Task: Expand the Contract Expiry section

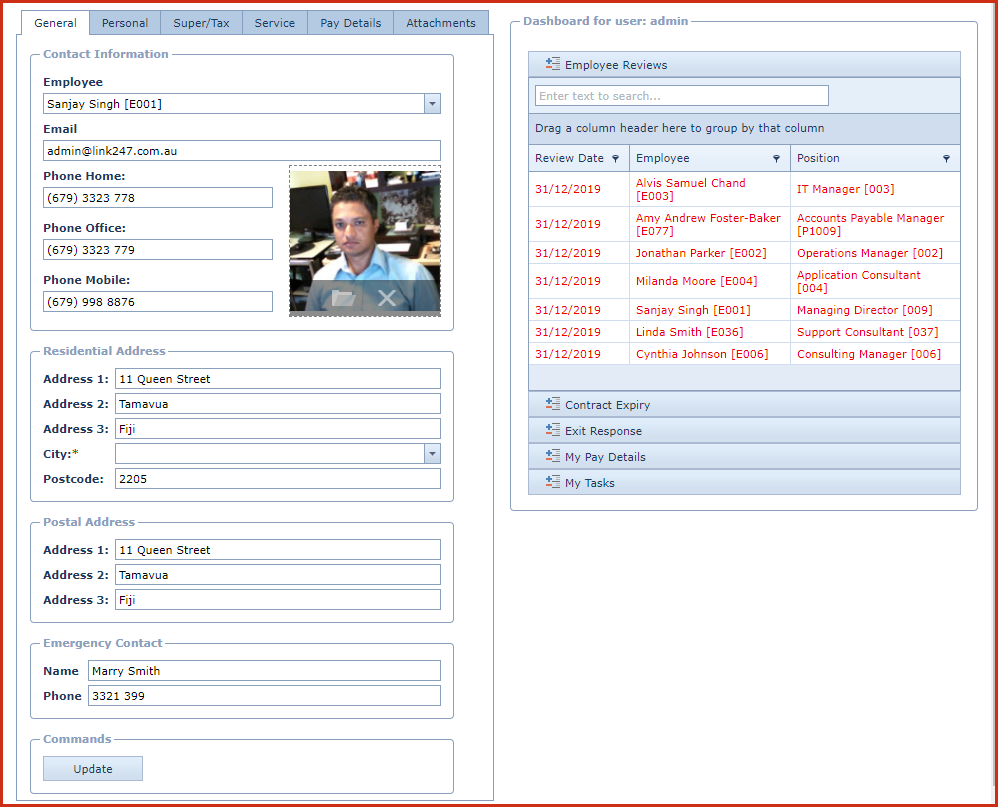Action: pos(744,404)
